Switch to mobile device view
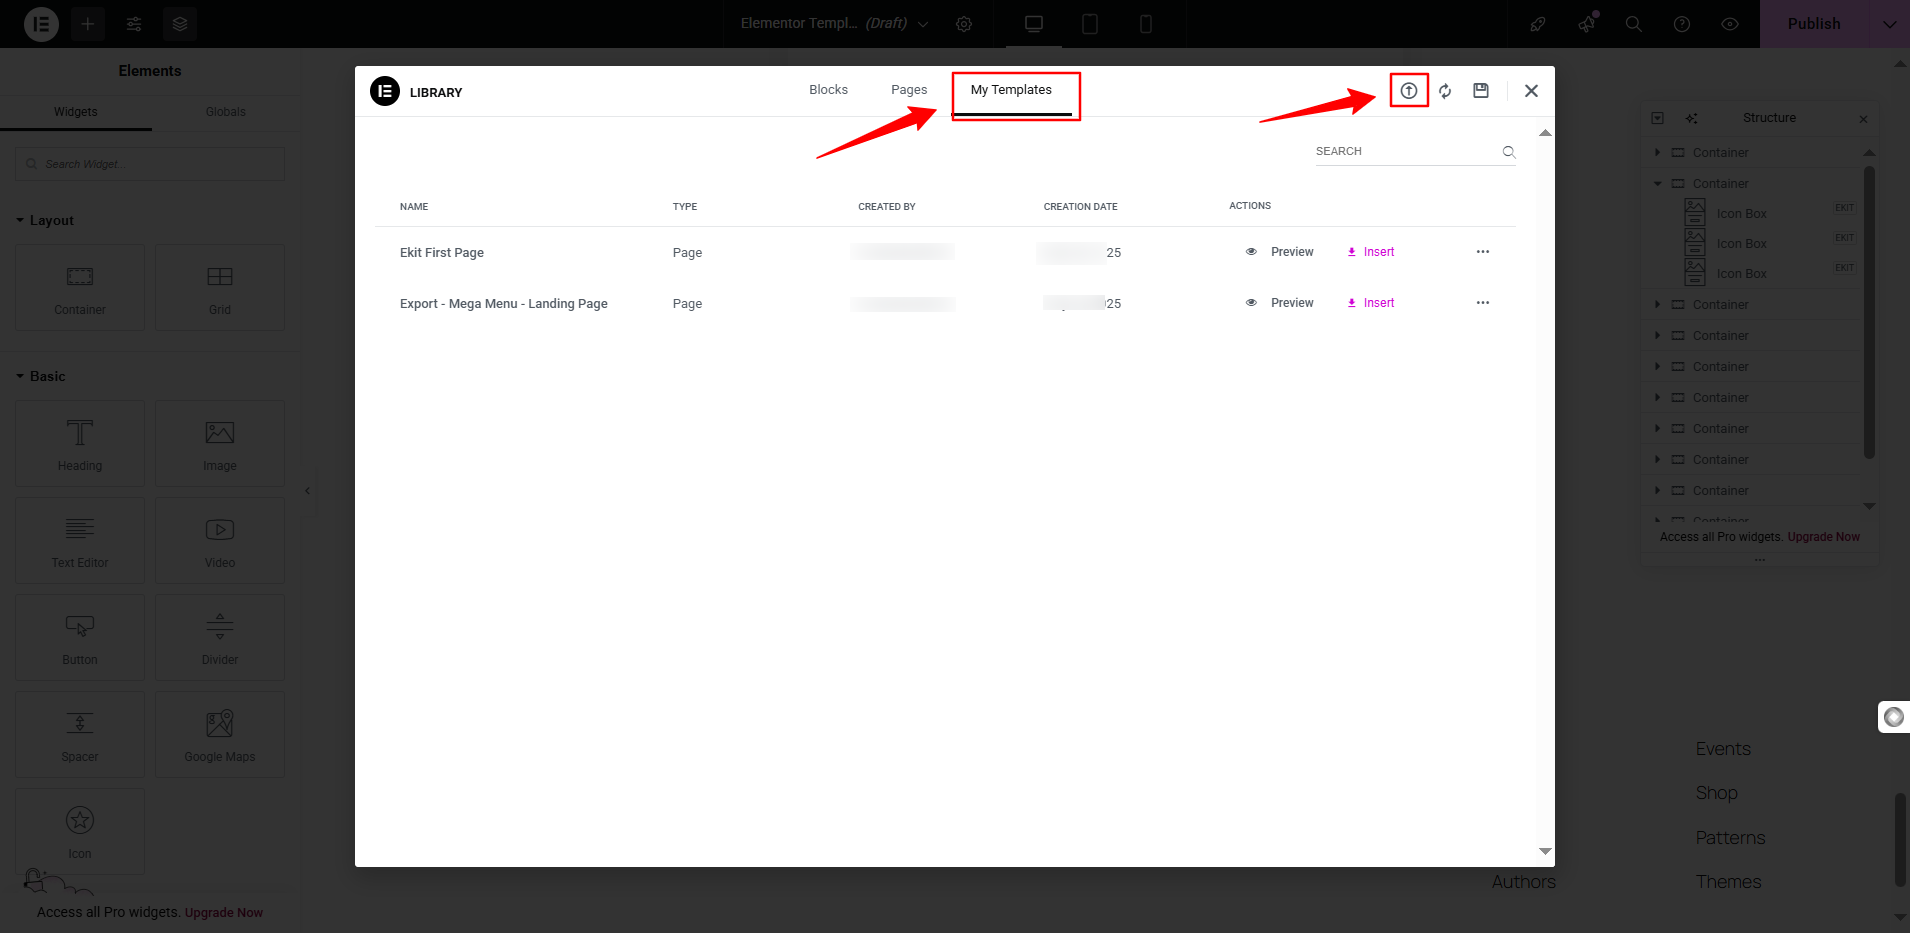The height and width of the screenshot is (933, 1910). (1146, 24)
